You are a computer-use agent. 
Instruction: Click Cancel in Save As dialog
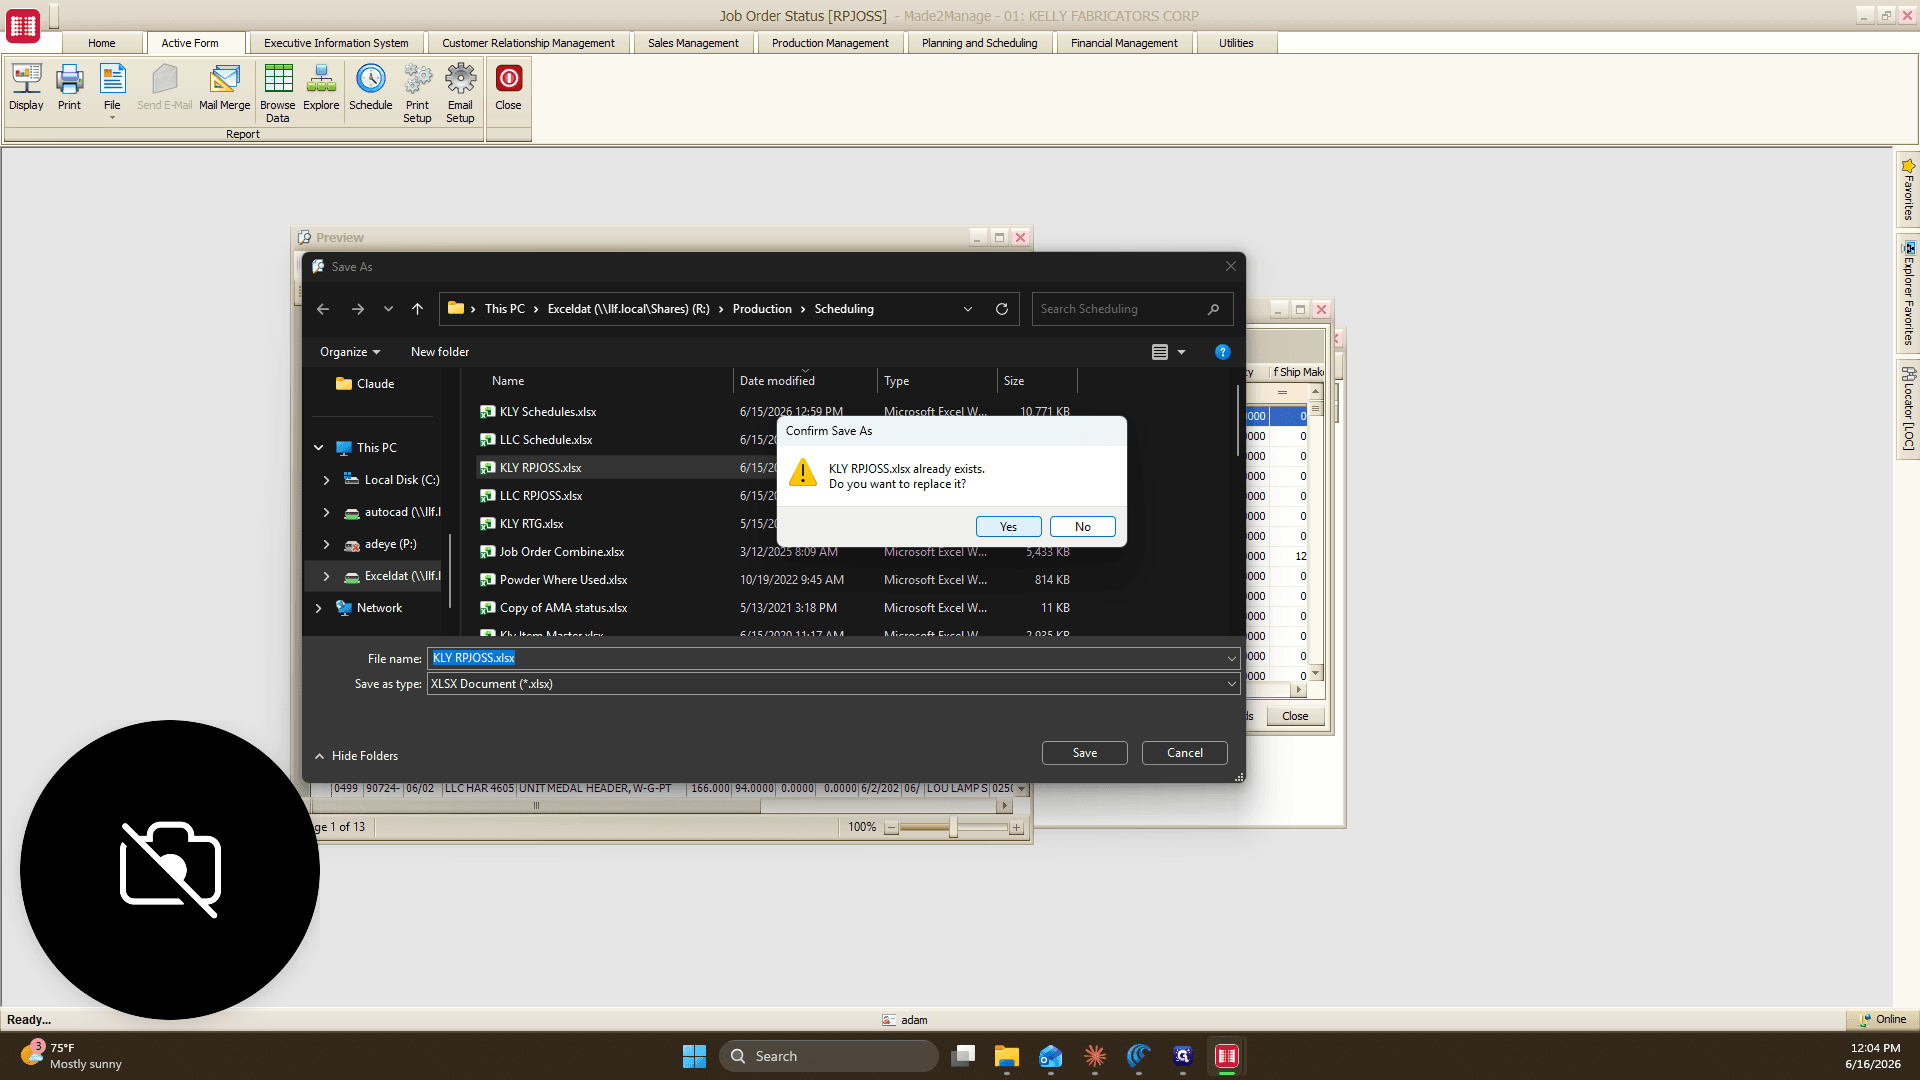[1184, 753]
